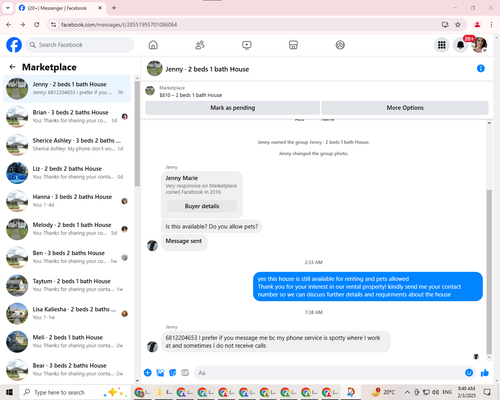Click the Search Facebook field
Viewport: 500px width, 400px height.
[80, 45]
